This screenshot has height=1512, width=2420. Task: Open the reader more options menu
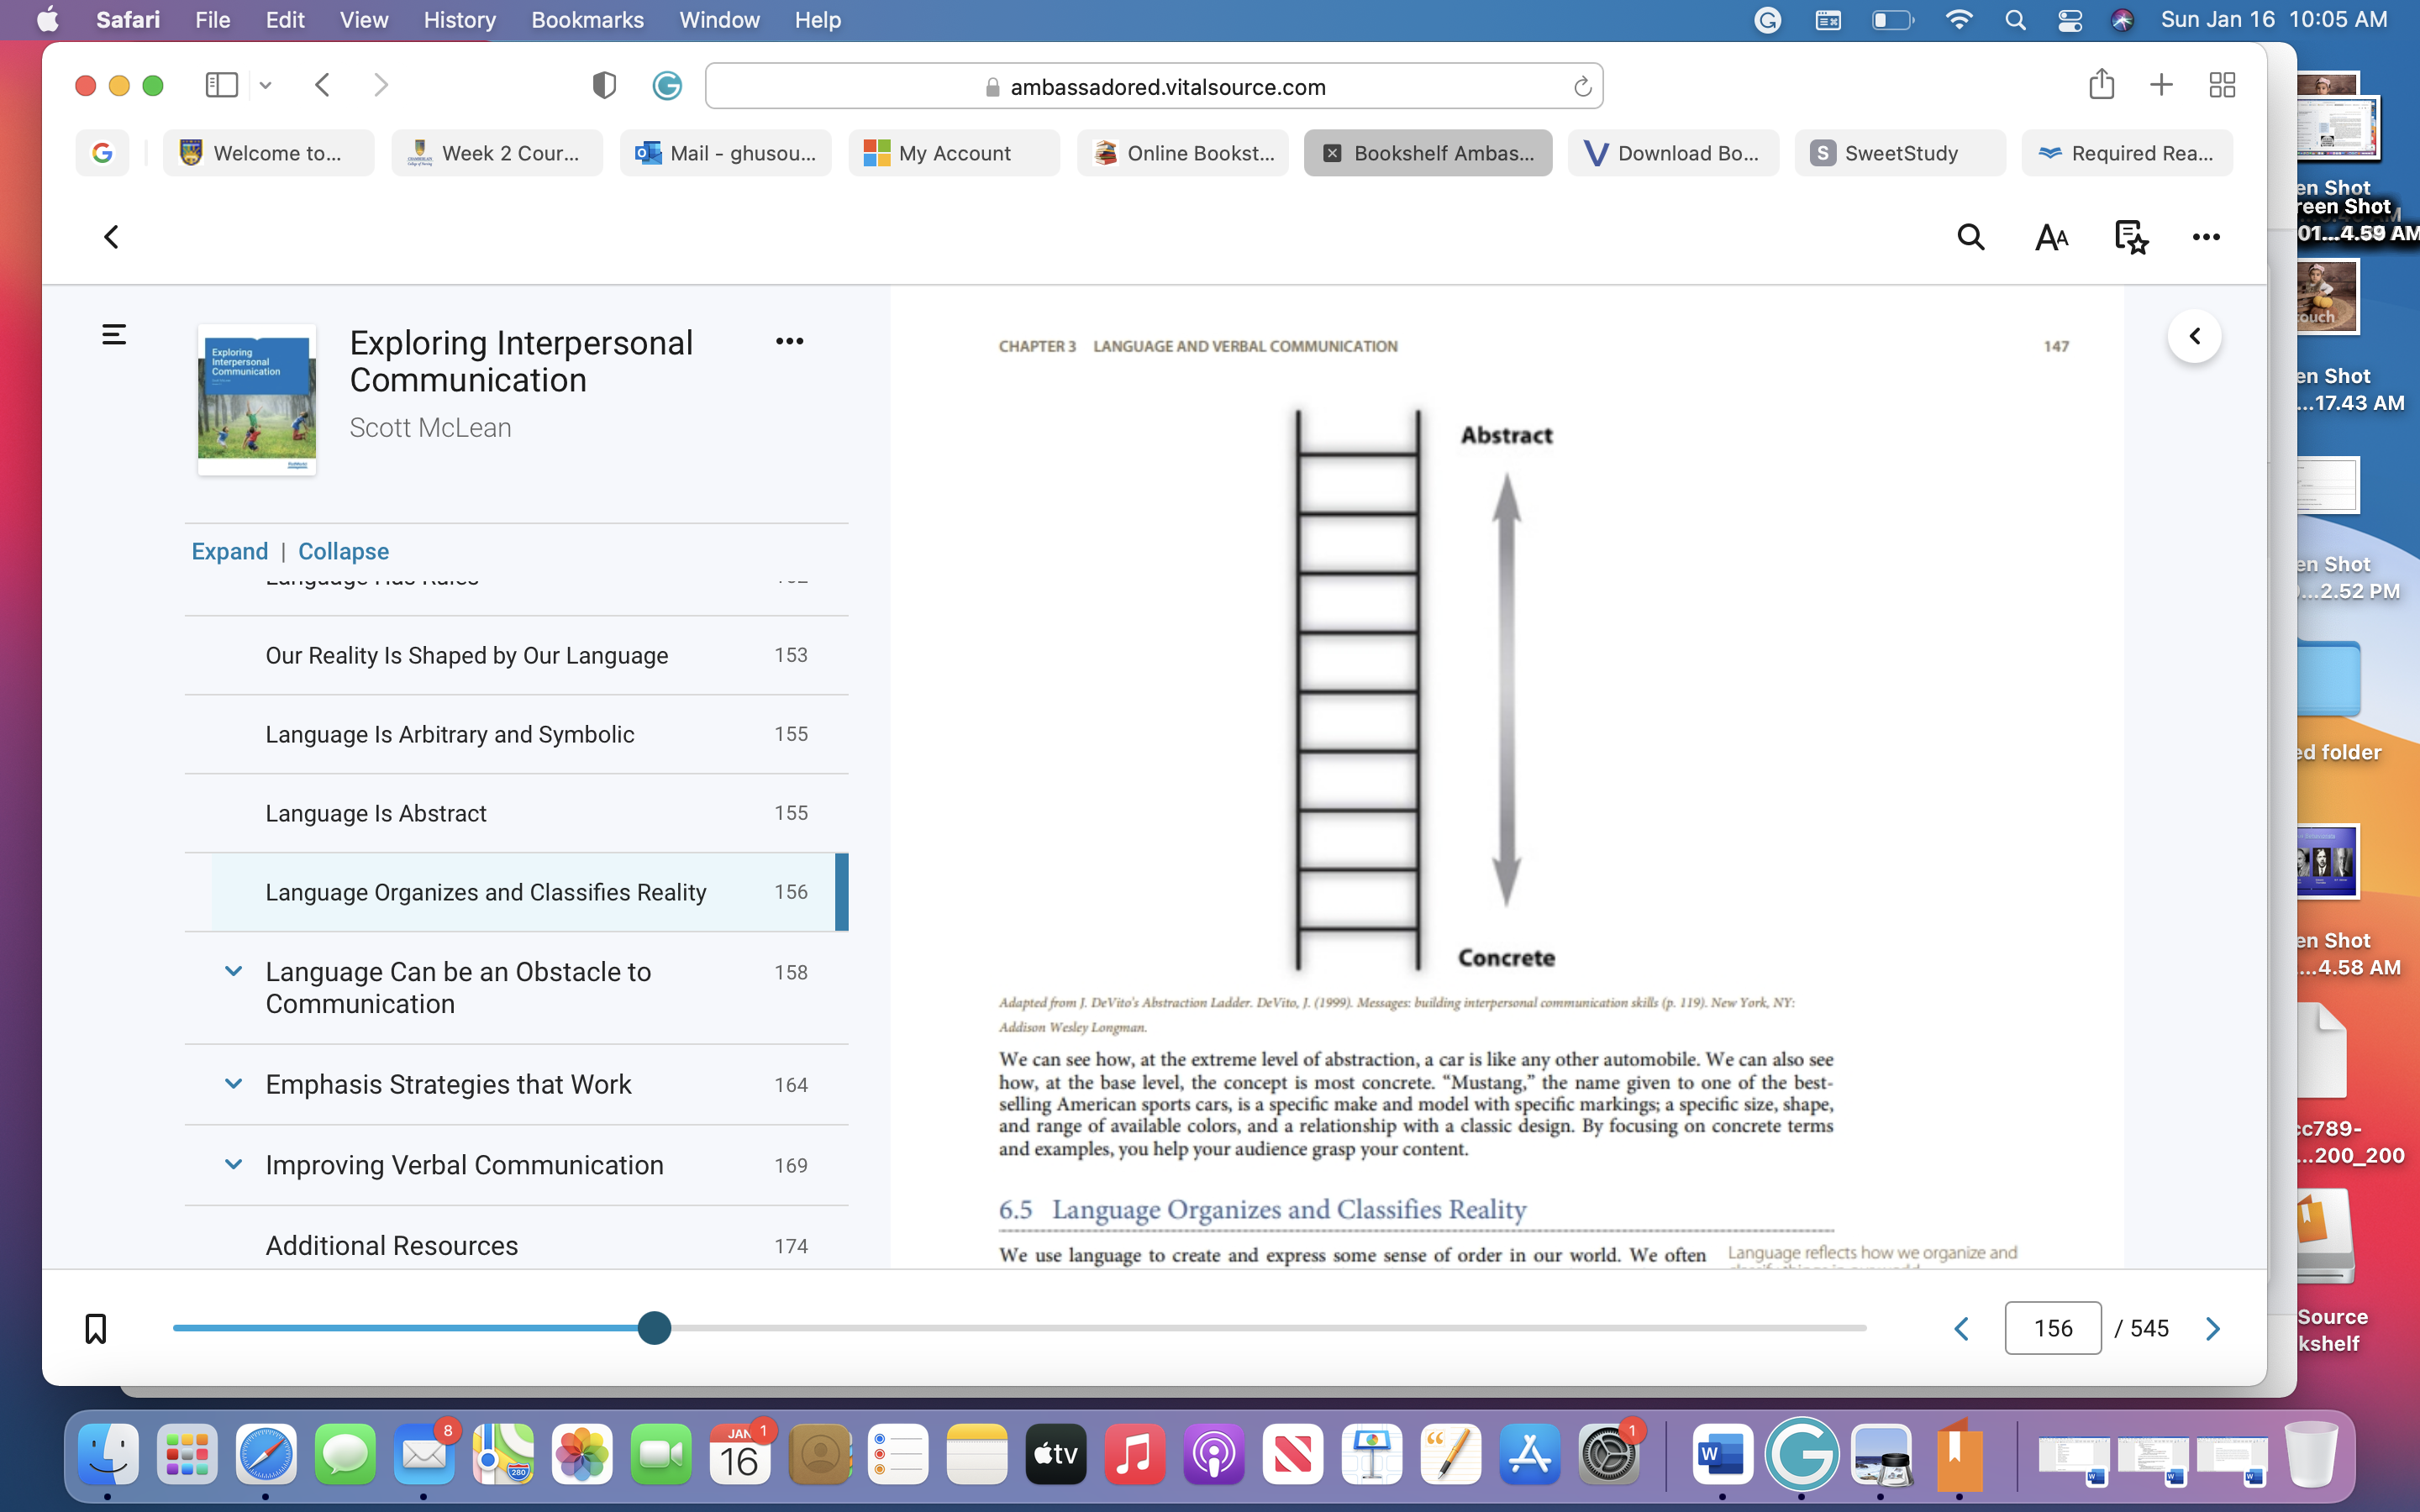2206,237
